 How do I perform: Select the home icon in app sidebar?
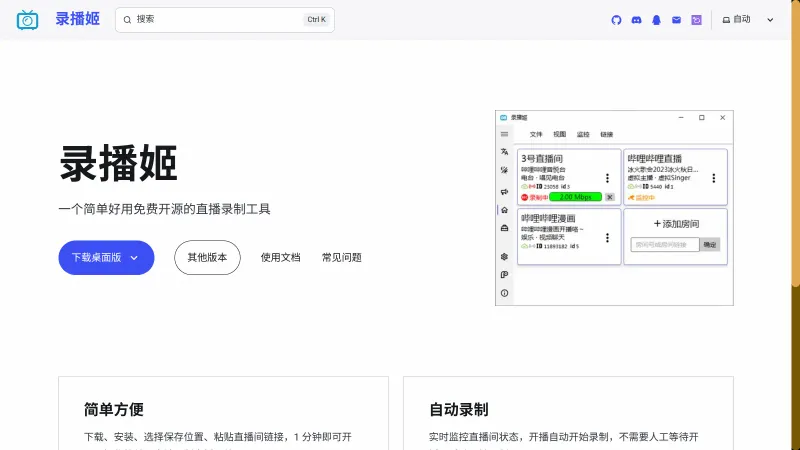pyautogui.click(x=504, y=210)
